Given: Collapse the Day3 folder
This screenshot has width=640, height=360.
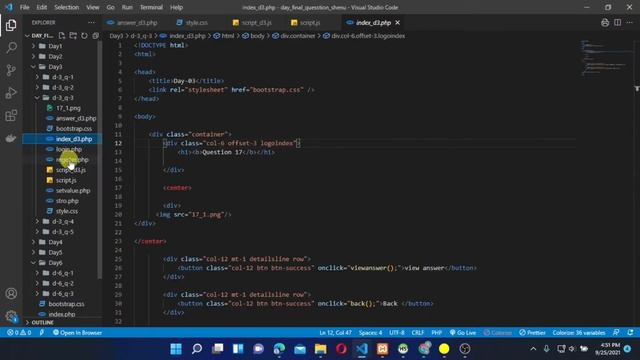Looking at the screenshot, I should point(55,67).
